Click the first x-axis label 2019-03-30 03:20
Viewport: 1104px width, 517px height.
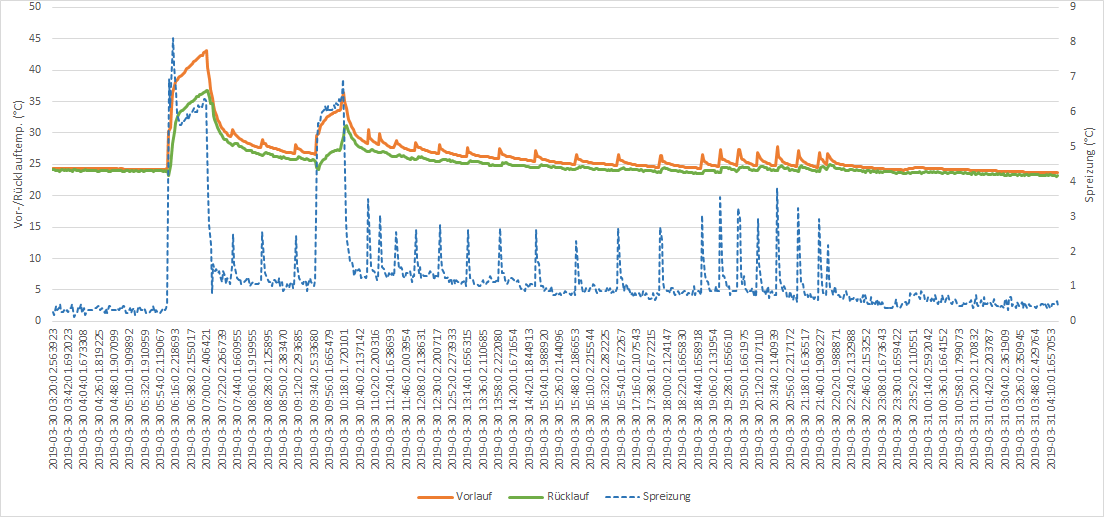point(54,396)
